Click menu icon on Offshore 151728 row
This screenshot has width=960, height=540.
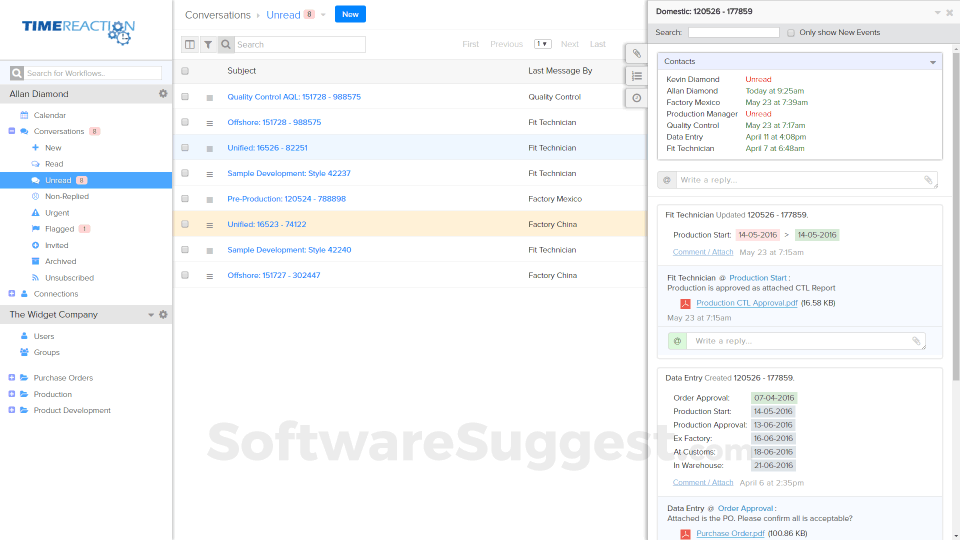click(x=209, y=123)
